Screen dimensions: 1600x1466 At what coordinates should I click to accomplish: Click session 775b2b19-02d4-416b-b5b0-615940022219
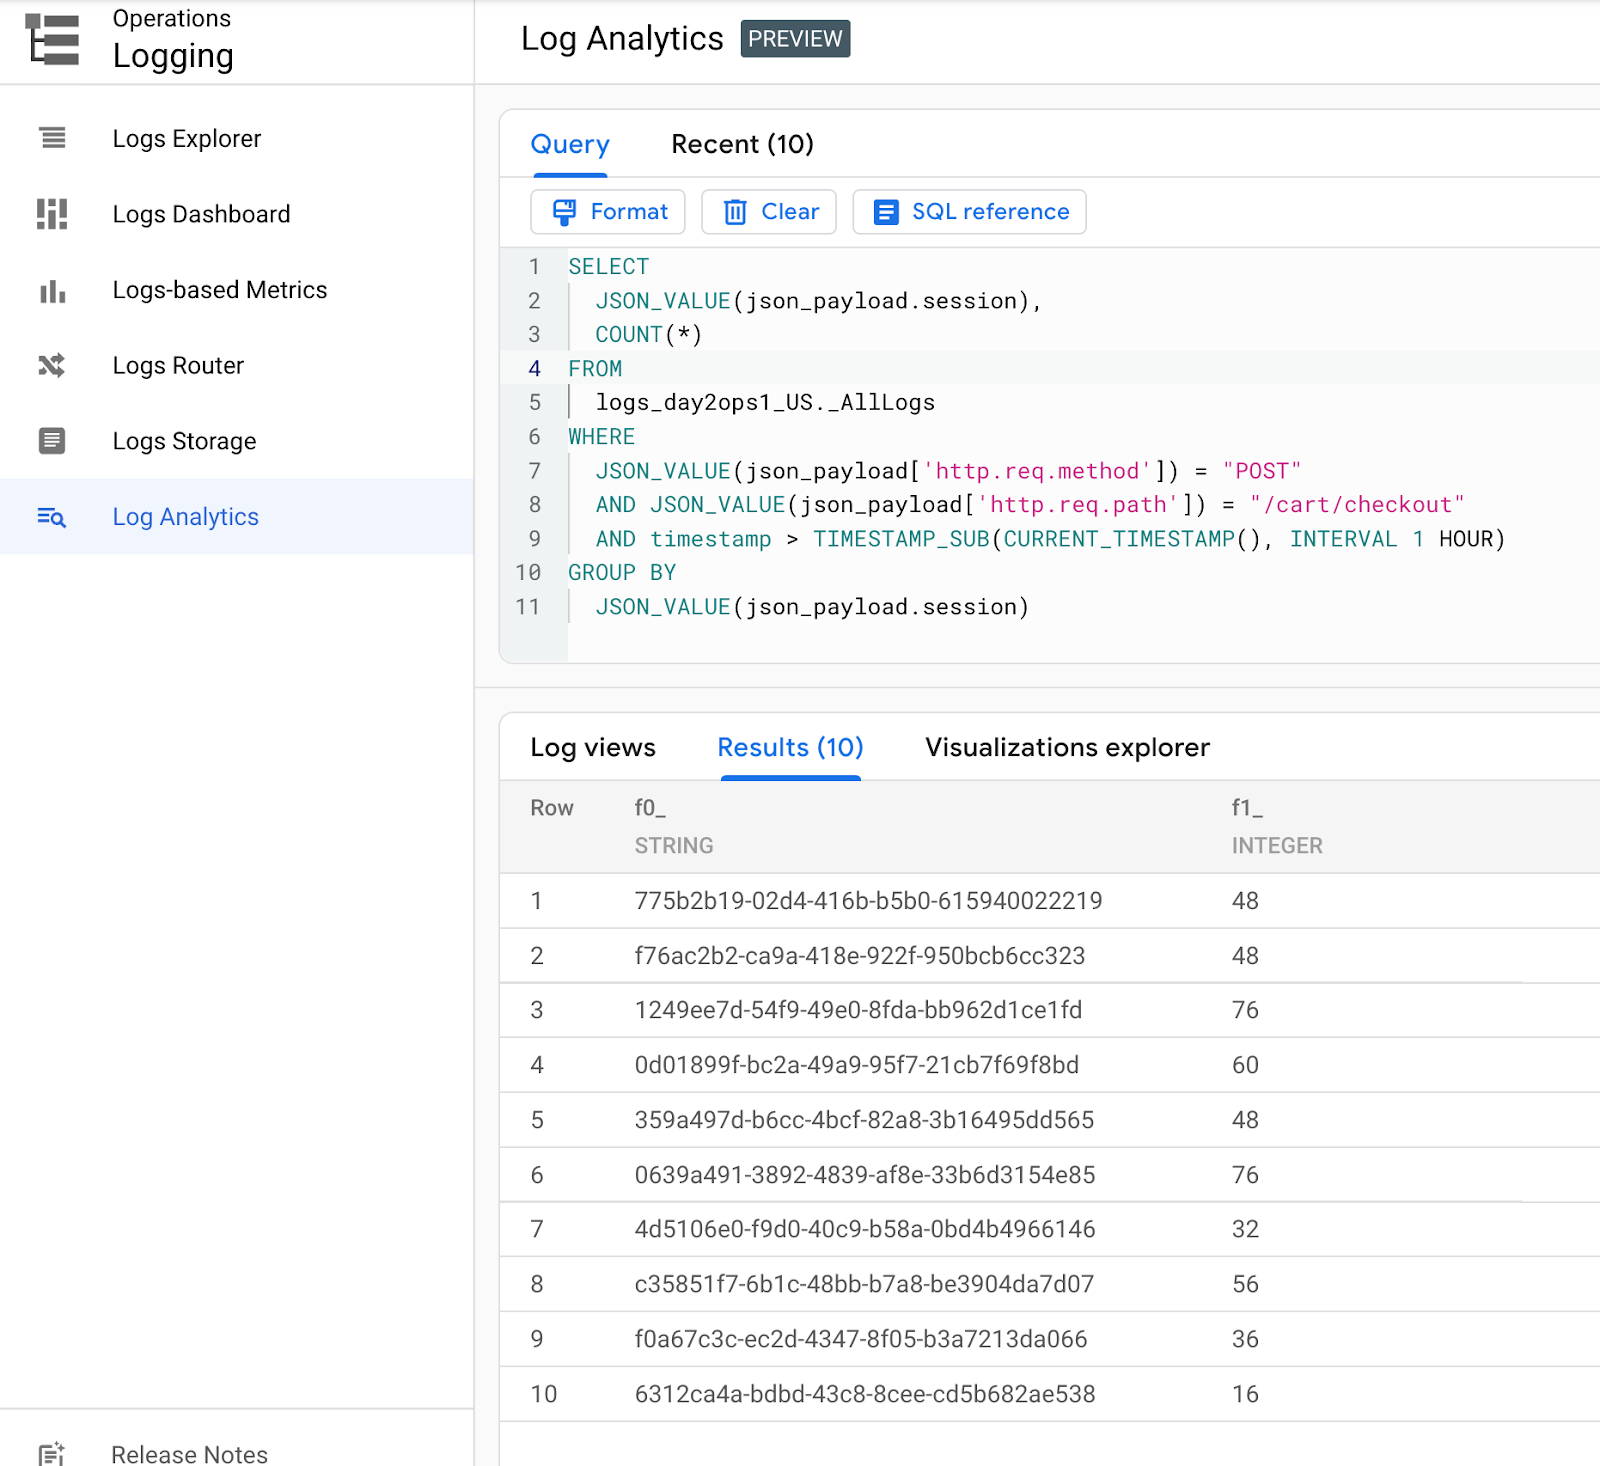tap(868, 901)
